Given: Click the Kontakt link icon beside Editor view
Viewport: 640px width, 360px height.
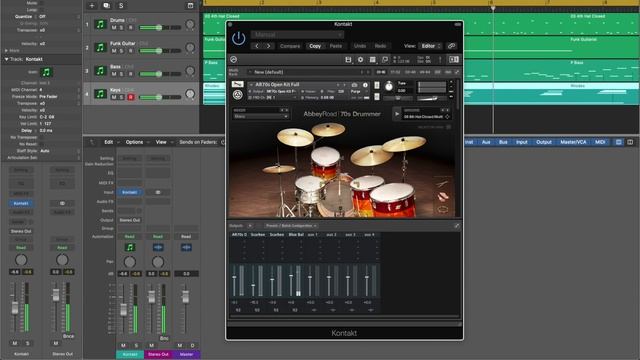Looking at the screenshot, I should tap(451, 46).
